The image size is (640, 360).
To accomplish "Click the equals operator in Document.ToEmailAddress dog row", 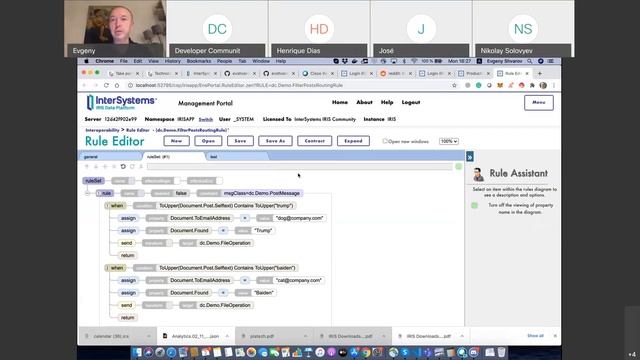I will (x=245, y=218).
